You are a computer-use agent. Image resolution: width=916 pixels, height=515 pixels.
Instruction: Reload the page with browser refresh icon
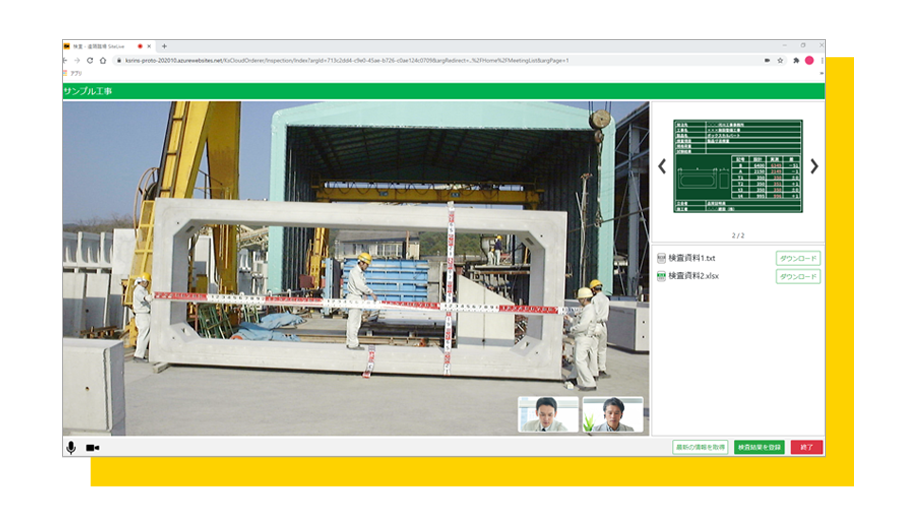90,60
